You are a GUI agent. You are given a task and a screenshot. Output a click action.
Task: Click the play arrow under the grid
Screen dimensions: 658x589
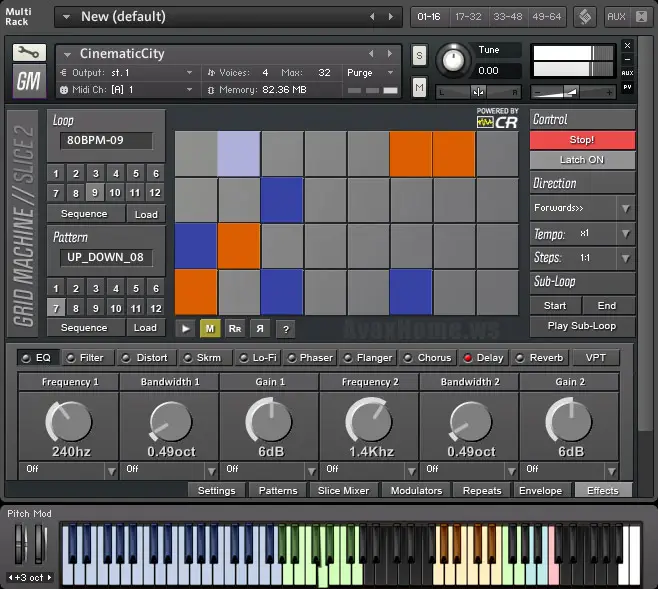(185, 328)
